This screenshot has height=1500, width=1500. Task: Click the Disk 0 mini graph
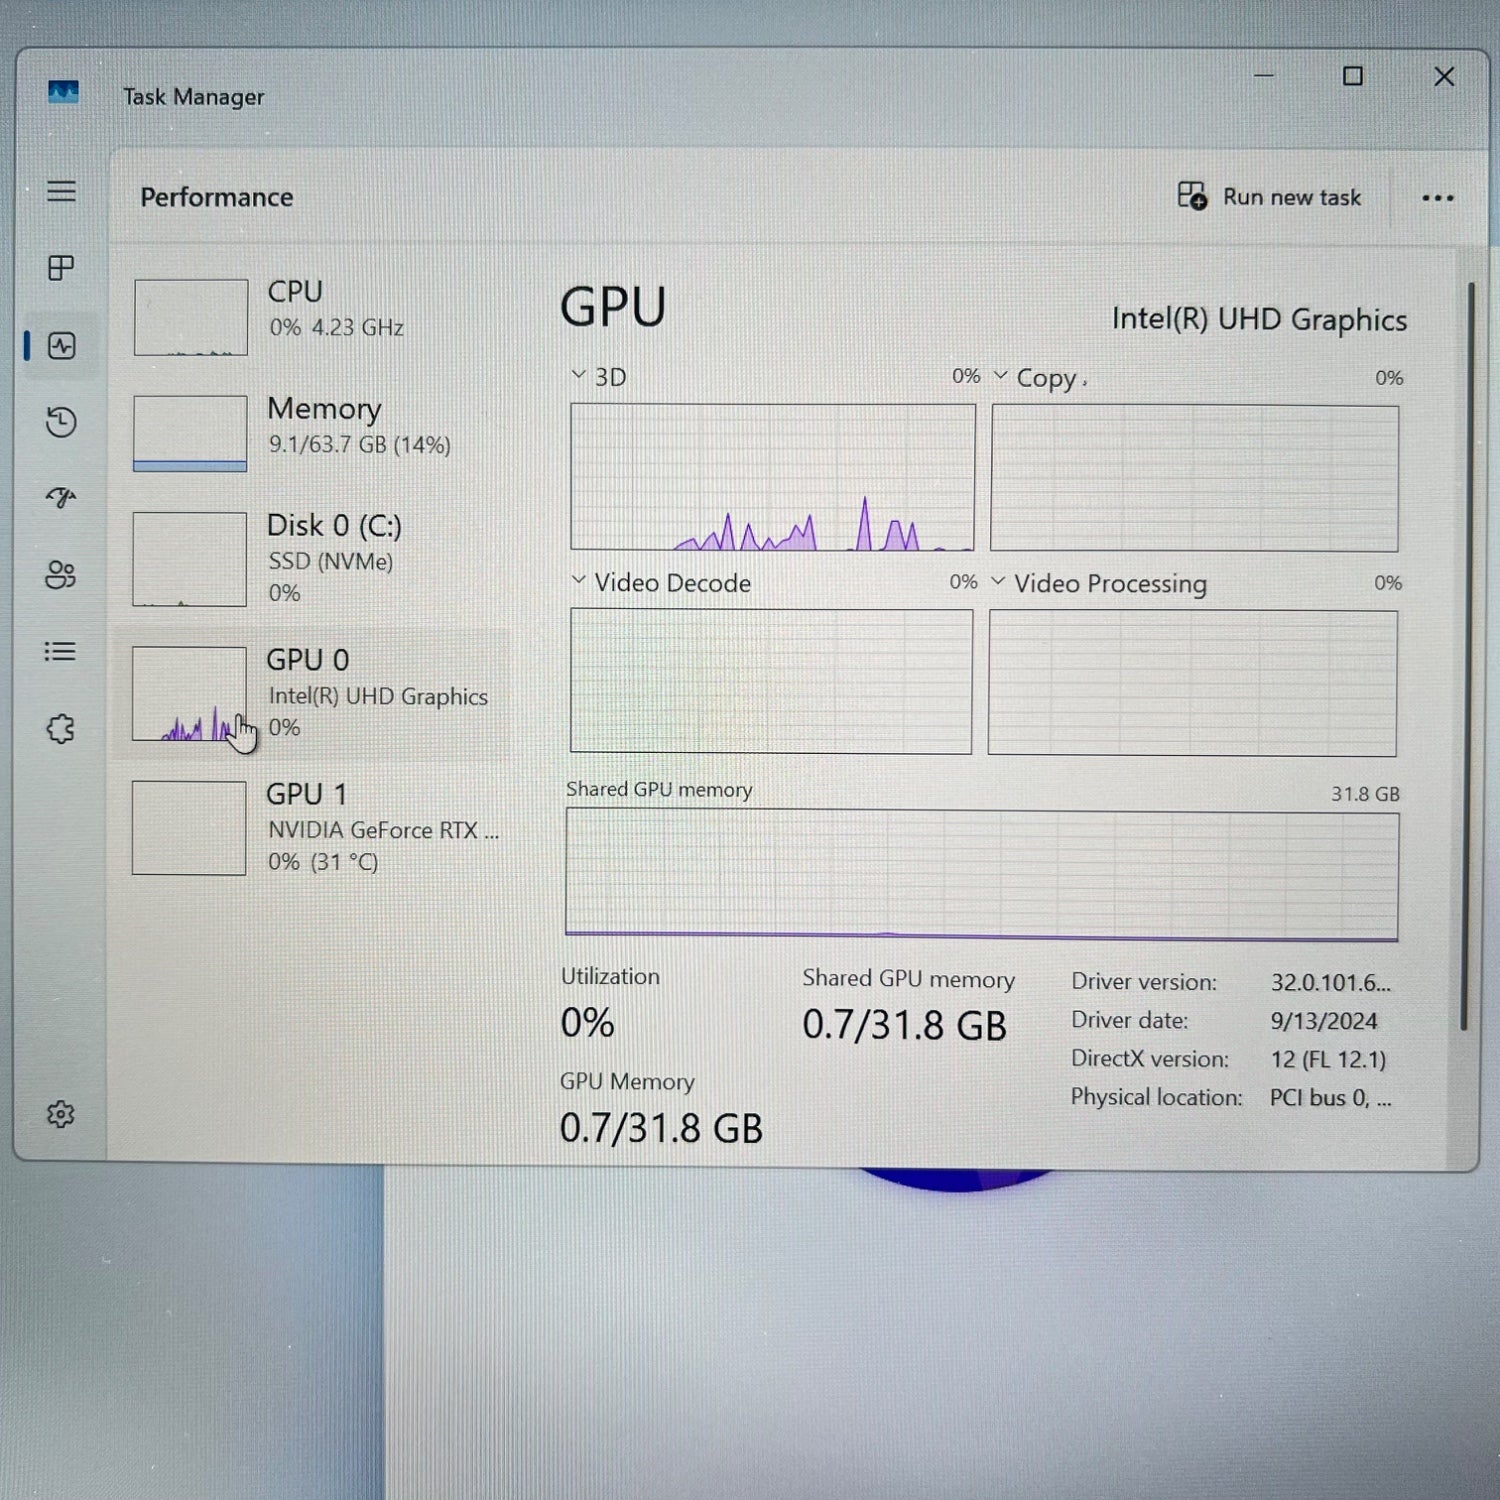(189, 559)
